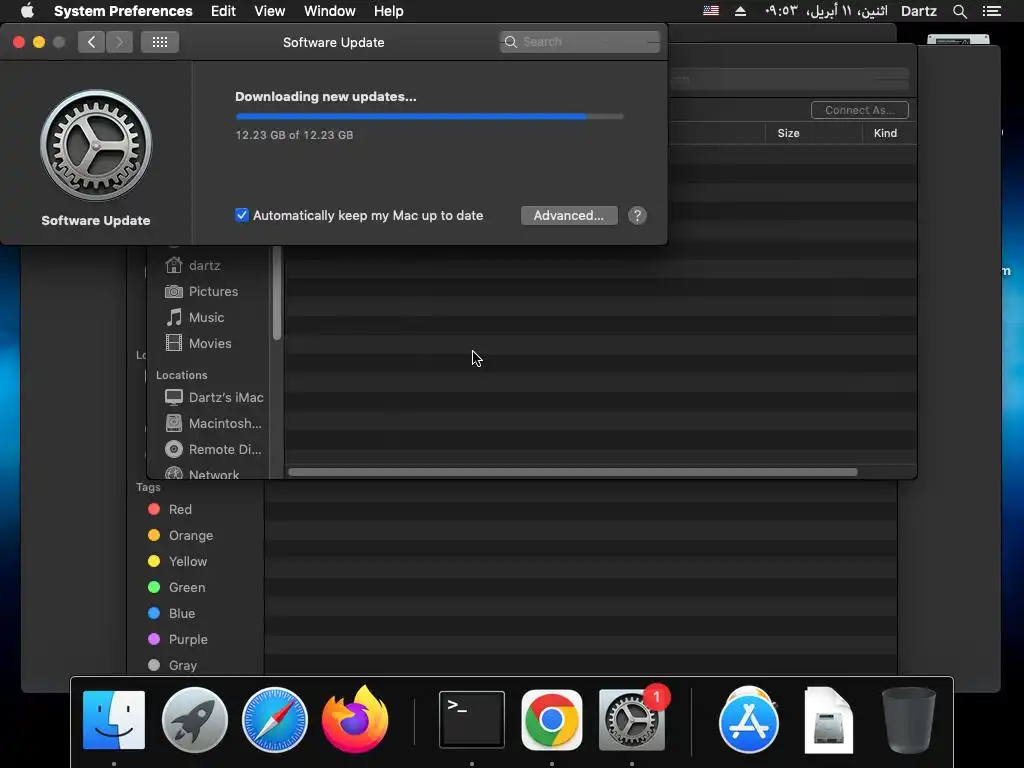
Task: Select dartz home folder in Finder sidebar
Action: (204, 265)
